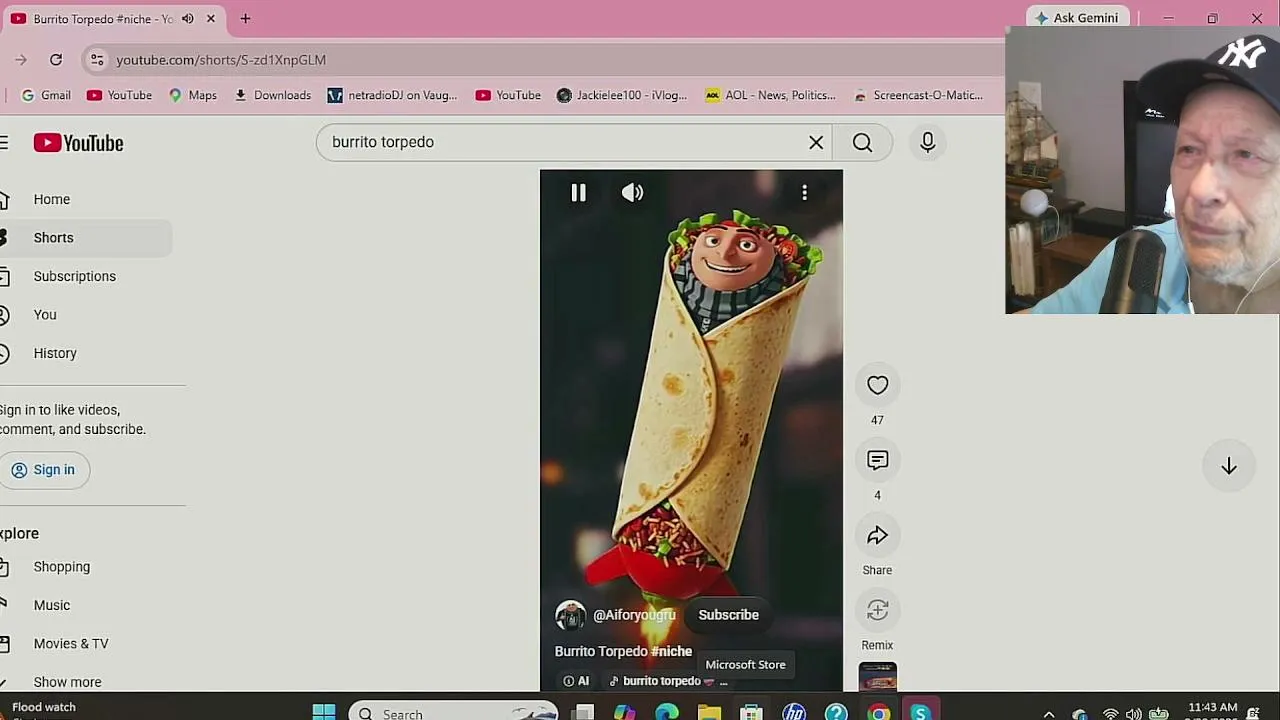Image resolution: width=1280 pixels, height=720 pixels.
Task: Reload the current page
Action: pos(56,60)
